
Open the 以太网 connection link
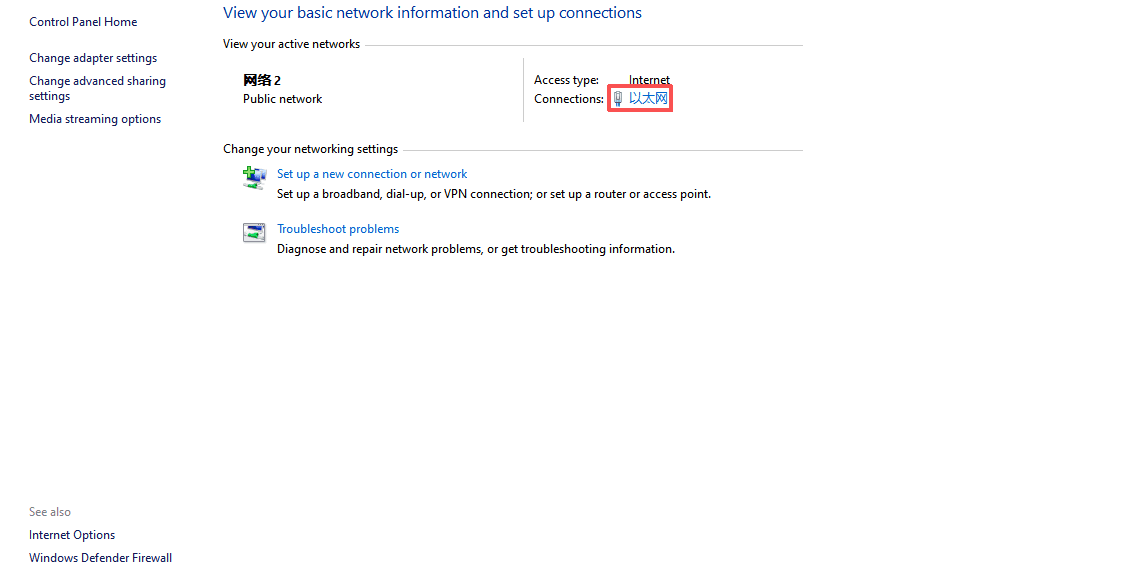pos(648,99)
